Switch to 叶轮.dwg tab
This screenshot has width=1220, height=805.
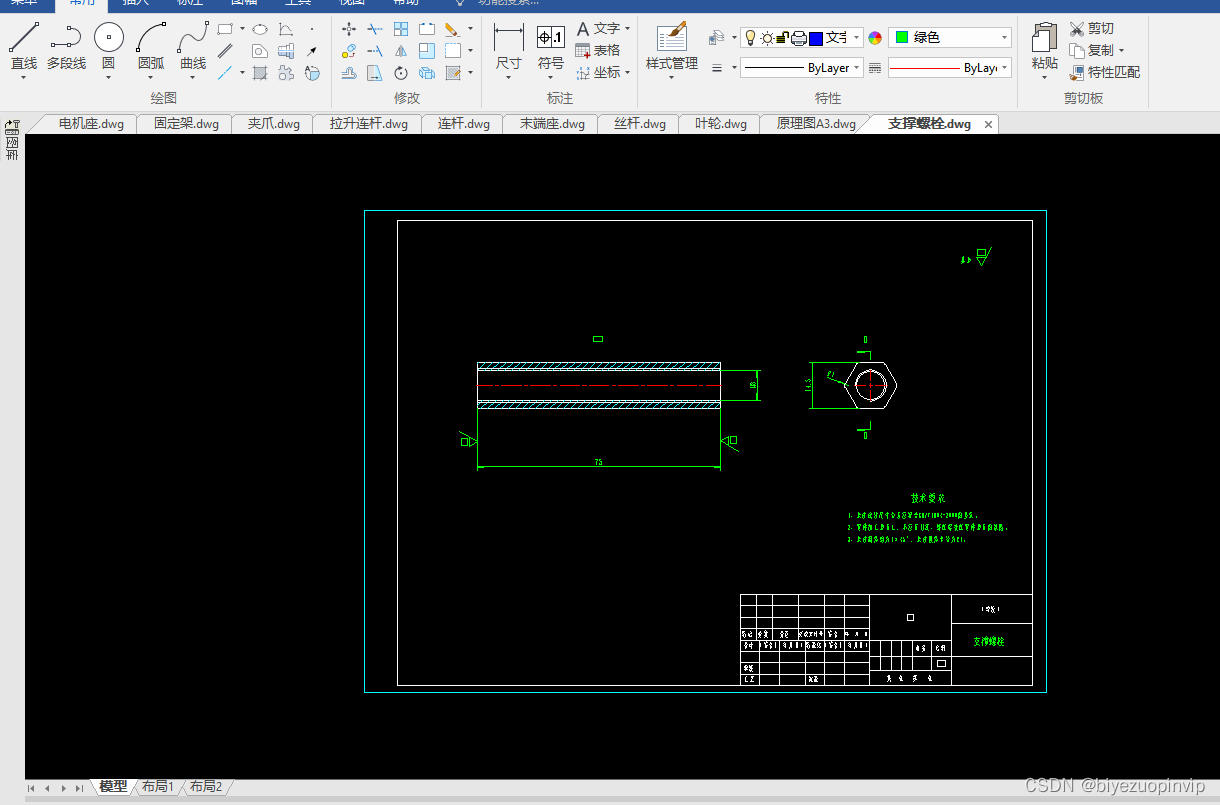point(720,124)
